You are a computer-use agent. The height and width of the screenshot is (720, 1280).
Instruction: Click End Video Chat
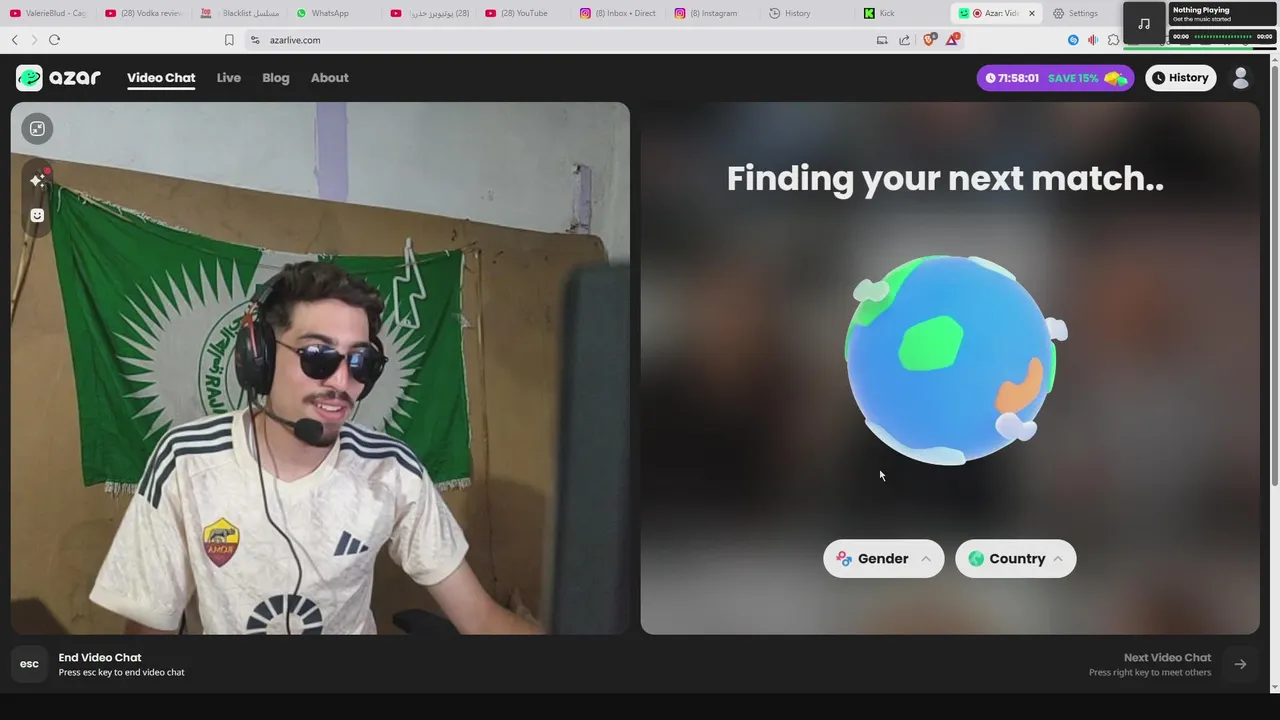(x=100, y=657)
